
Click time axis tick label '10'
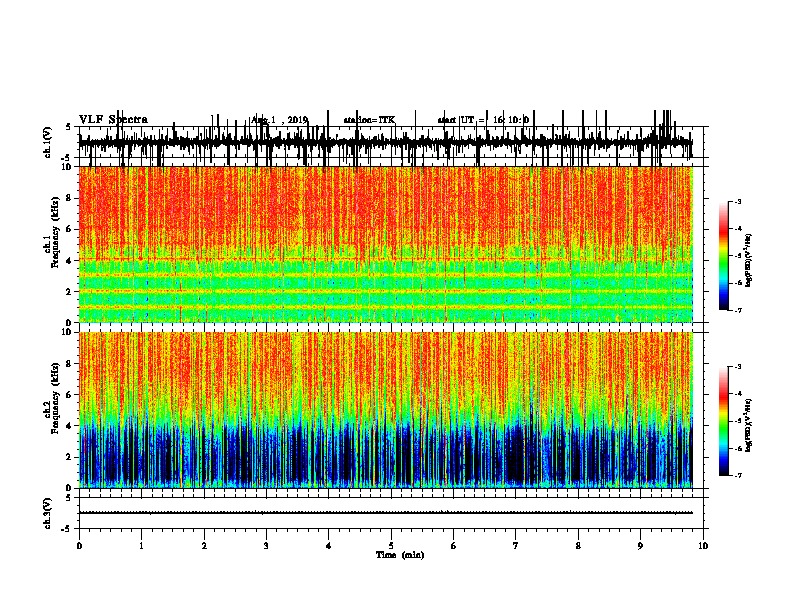pyautogui.click(x=703, y=546)
